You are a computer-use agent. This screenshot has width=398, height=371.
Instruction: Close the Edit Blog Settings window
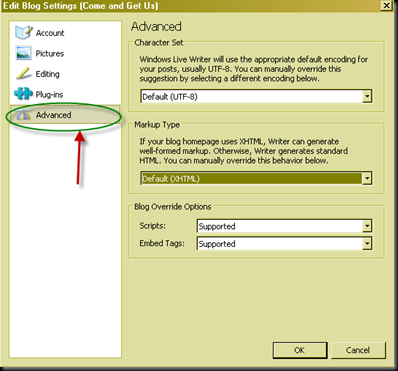pos(386,5)
